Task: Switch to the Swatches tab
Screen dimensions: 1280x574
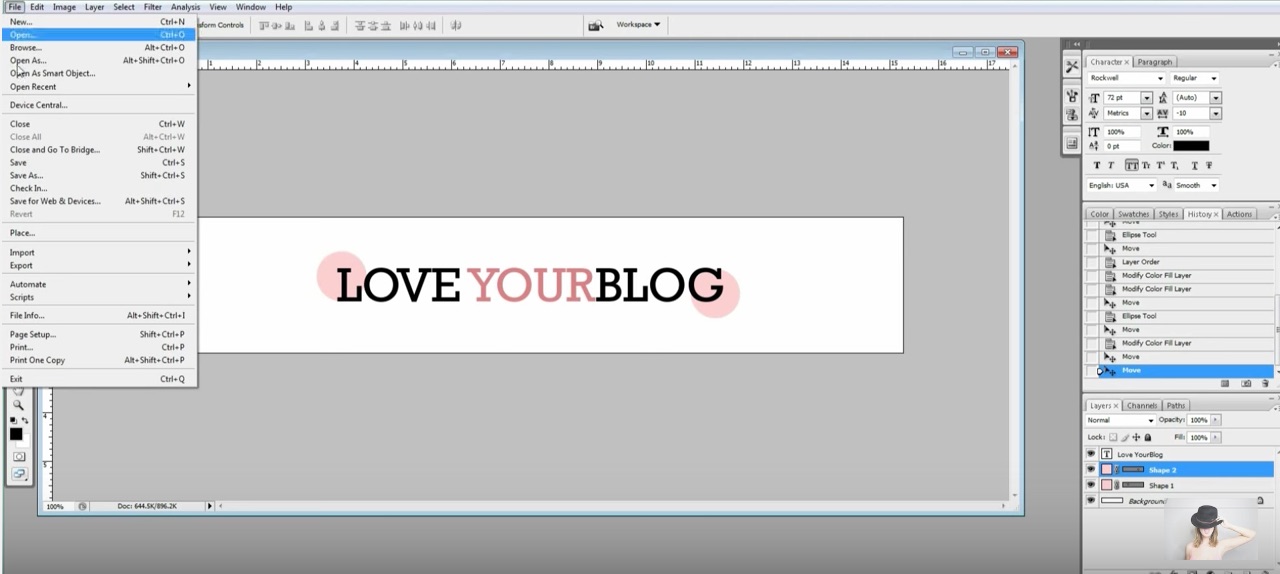Action: click(x=1133, y=214)
